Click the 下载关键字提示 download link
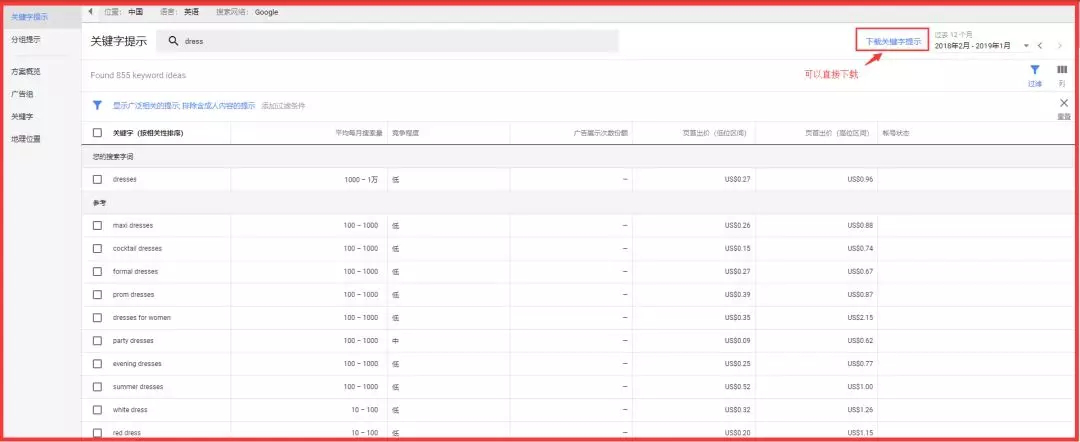The height and width of the screenshot is (442, 1080). click(893, 42)
